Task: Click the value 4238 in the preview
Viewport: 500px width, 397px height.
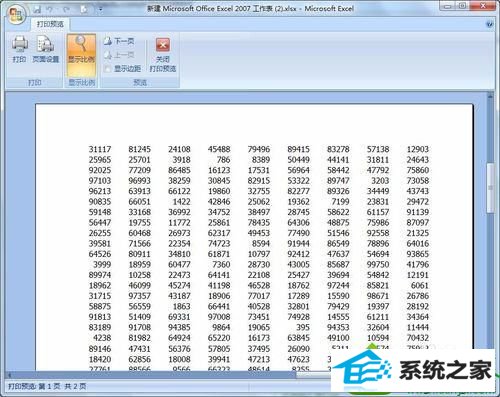Action: pyautogui.click(x=102, y=338)
